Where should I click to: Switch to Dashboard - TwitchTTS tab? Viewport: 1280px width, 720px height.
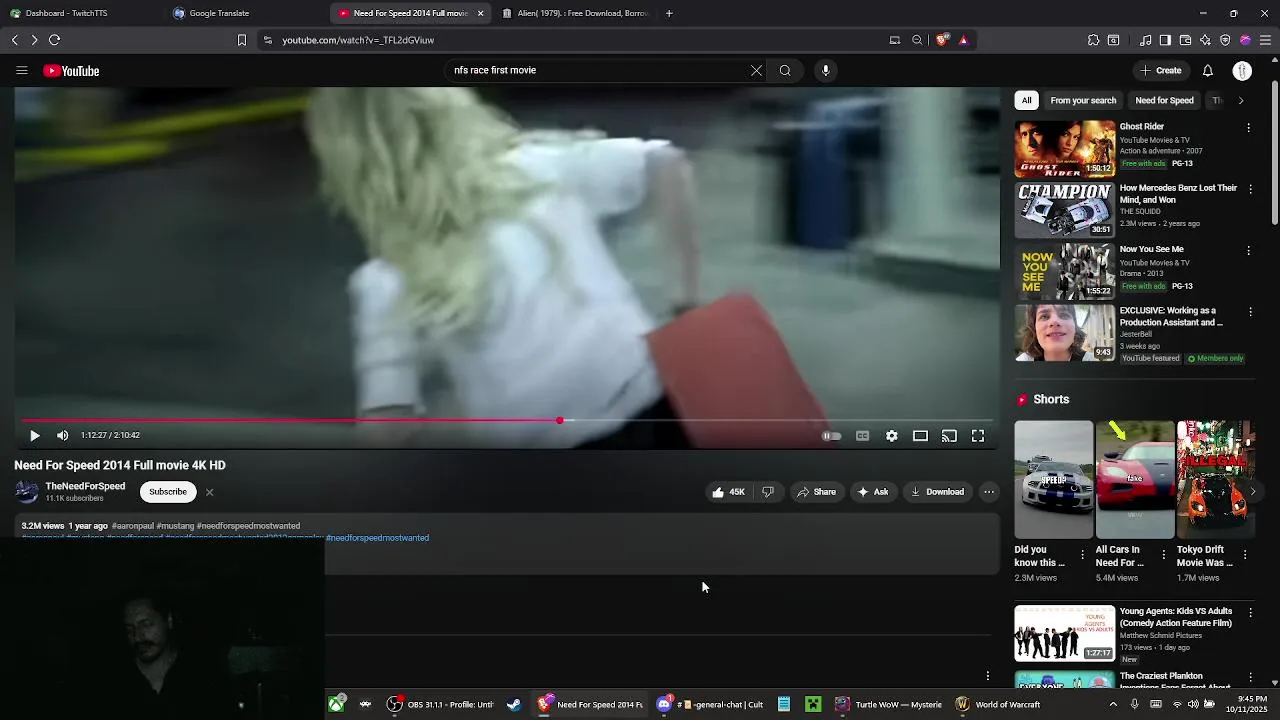tap(83, 13)
